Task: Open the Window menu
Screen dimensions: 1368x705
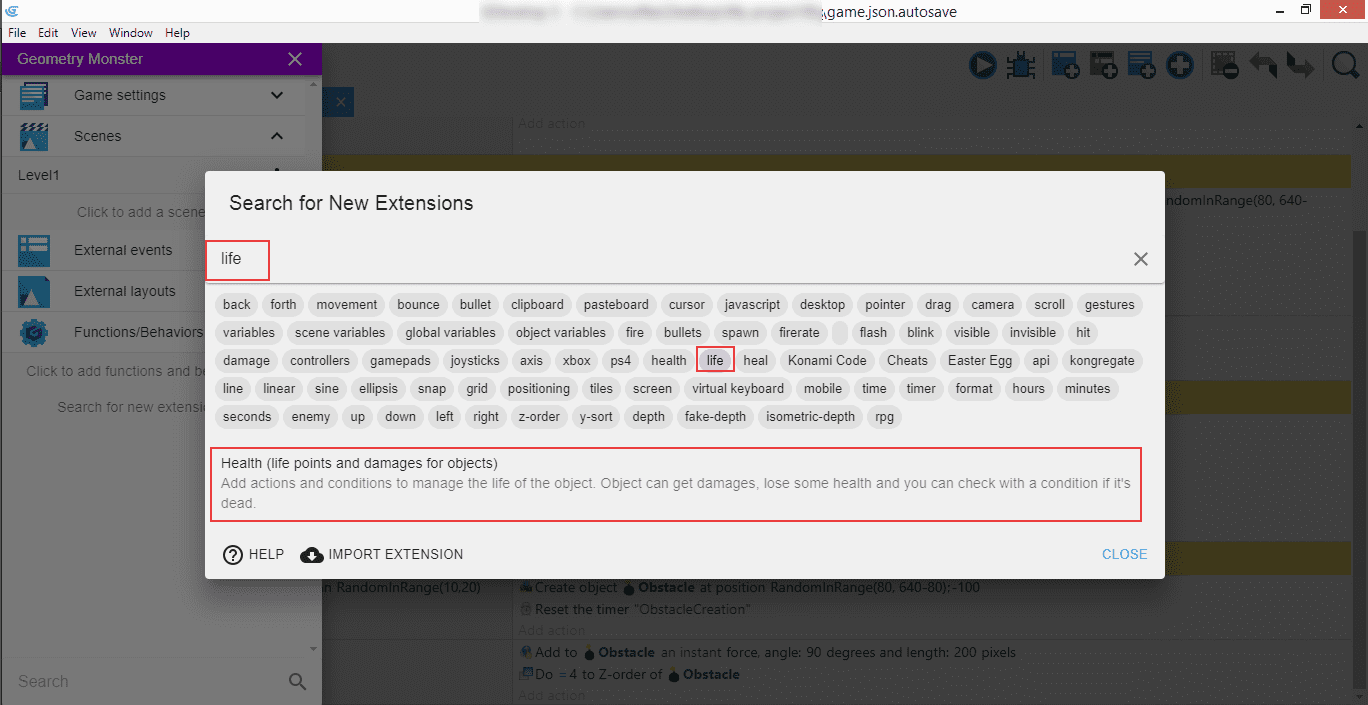Action: coord(131,33)
